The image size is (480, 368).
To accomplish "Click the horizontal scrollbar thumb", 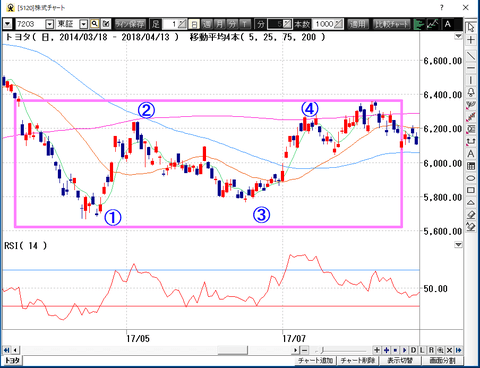I will pyautogui.click(x=232, y=350).
